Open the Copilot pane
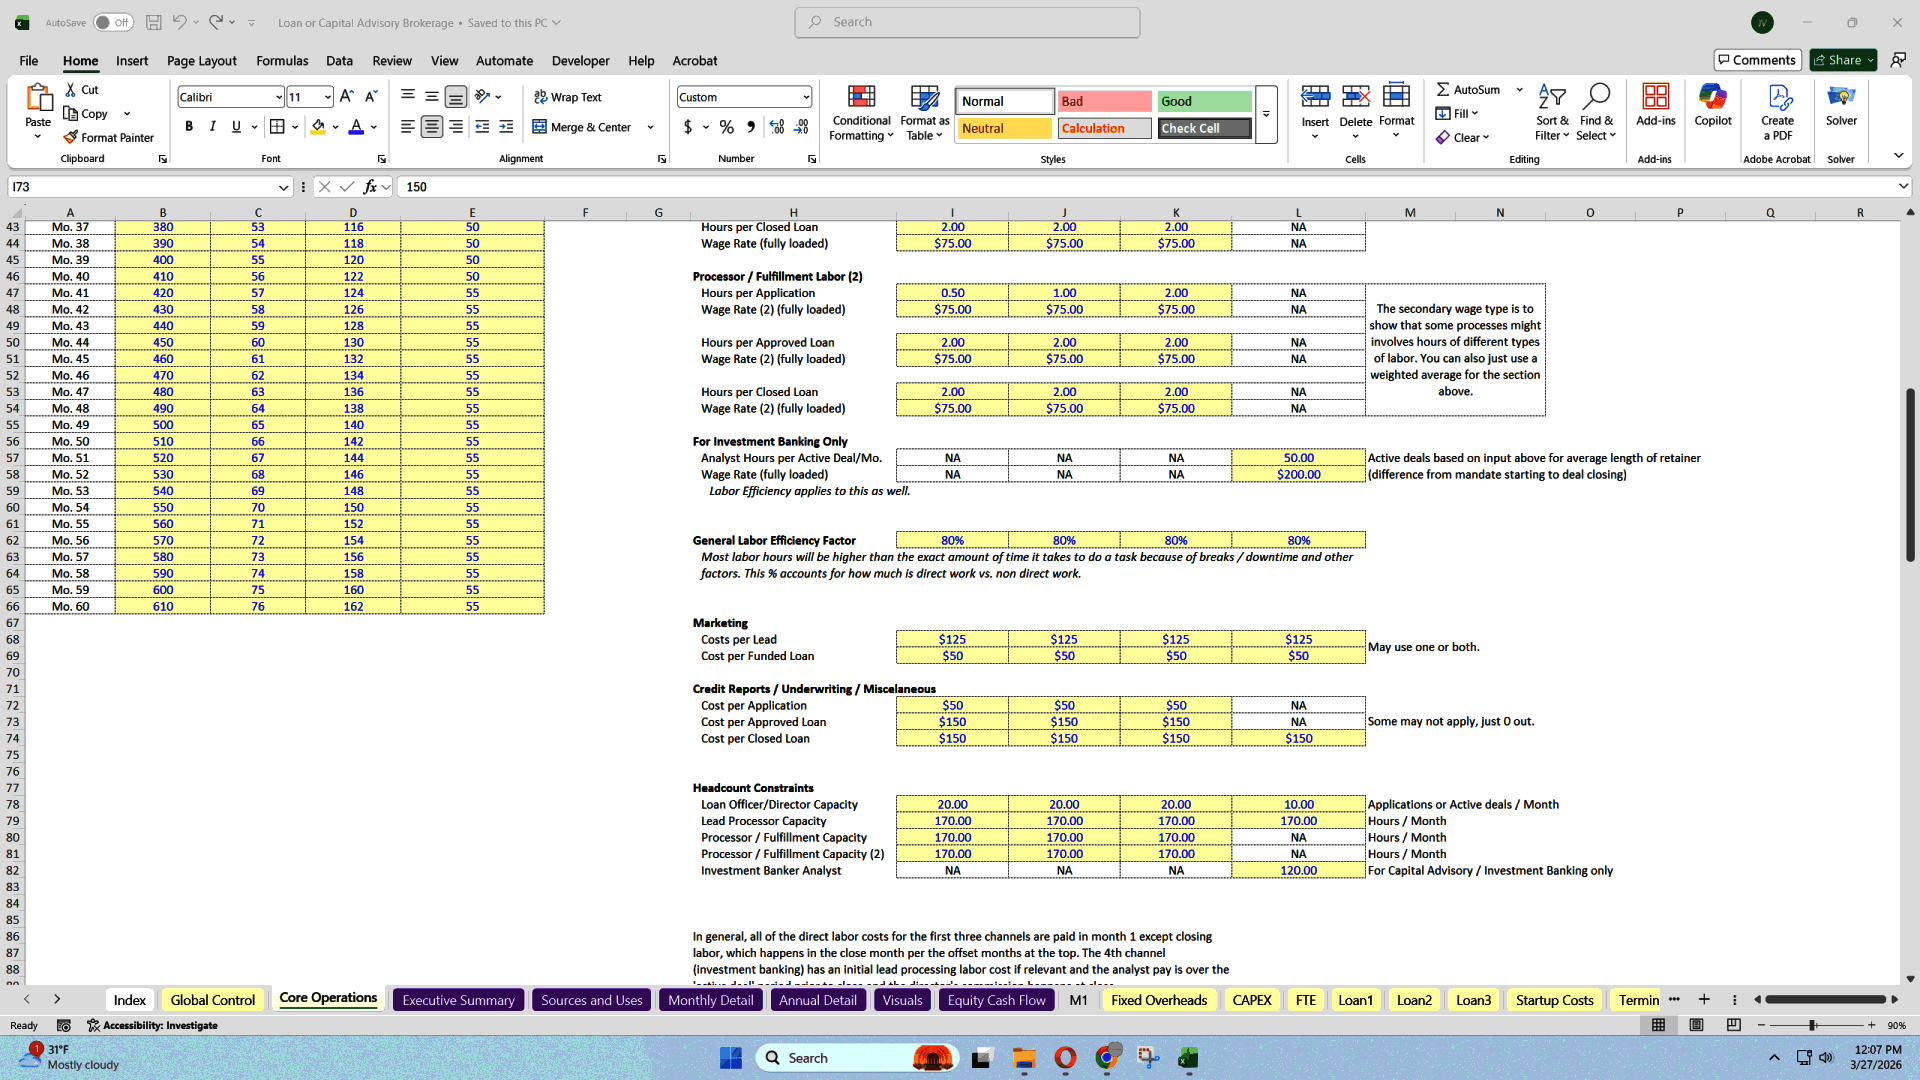1920x1080 pixels. [x=1713, y=110]
